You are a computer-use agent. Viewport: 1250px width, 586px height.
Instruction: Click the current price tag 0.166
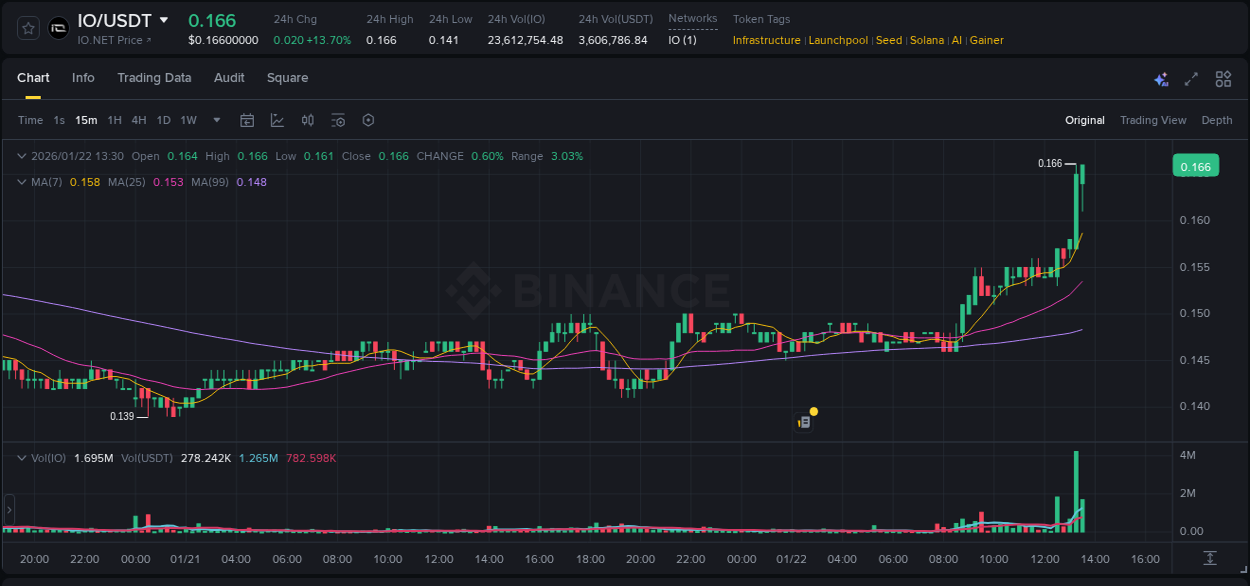[x=1196, y=166]
